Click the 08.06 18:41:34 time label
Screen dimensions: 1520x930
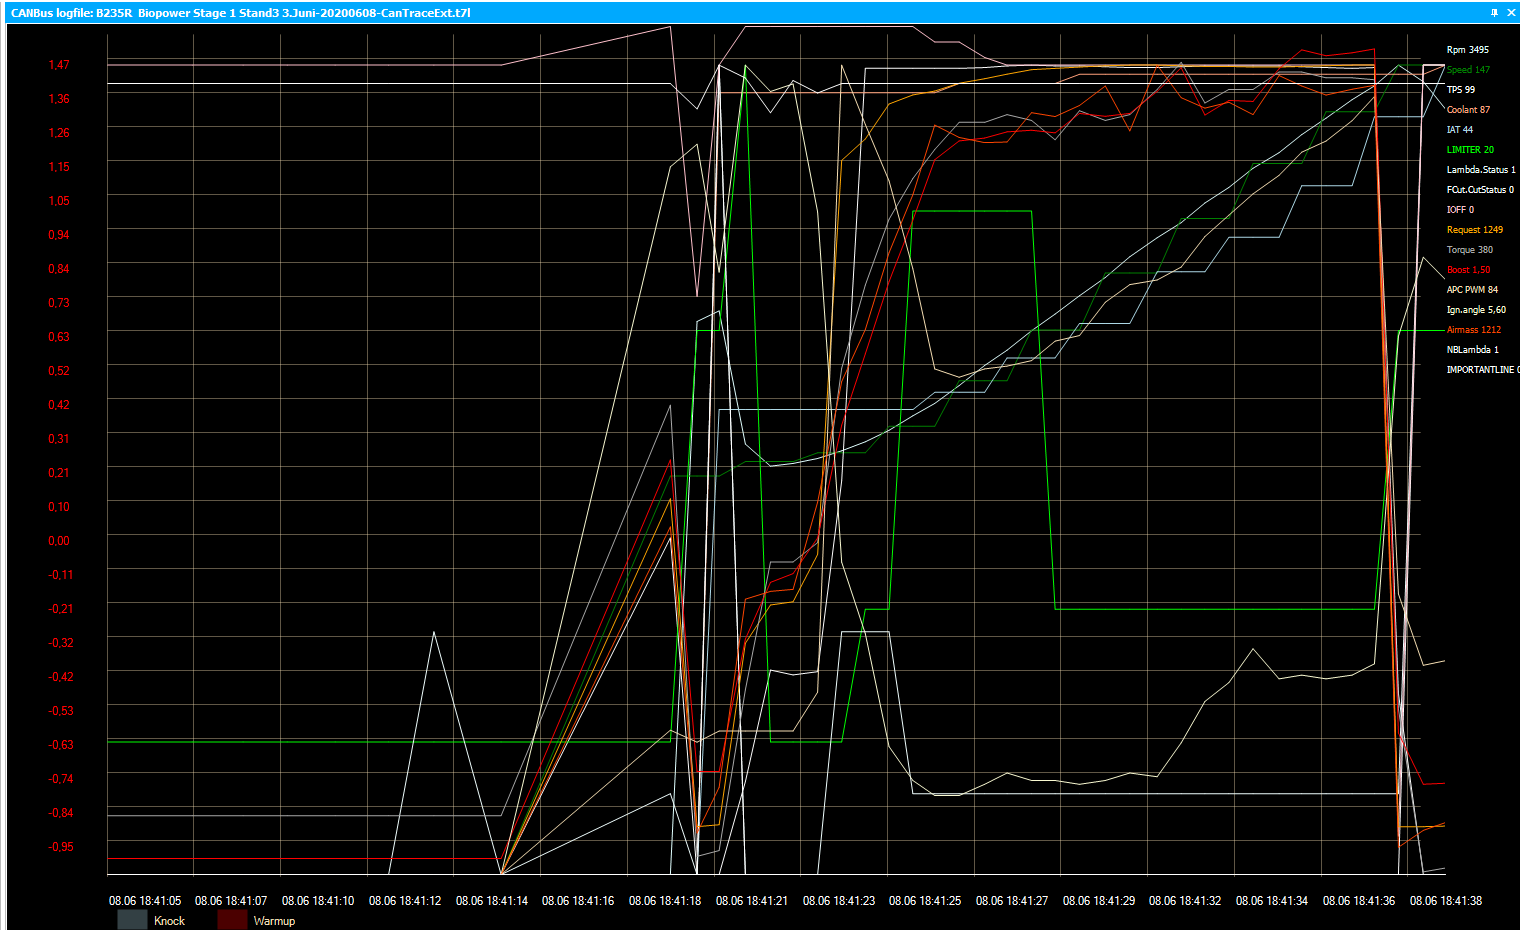(x=1272, y=901)
